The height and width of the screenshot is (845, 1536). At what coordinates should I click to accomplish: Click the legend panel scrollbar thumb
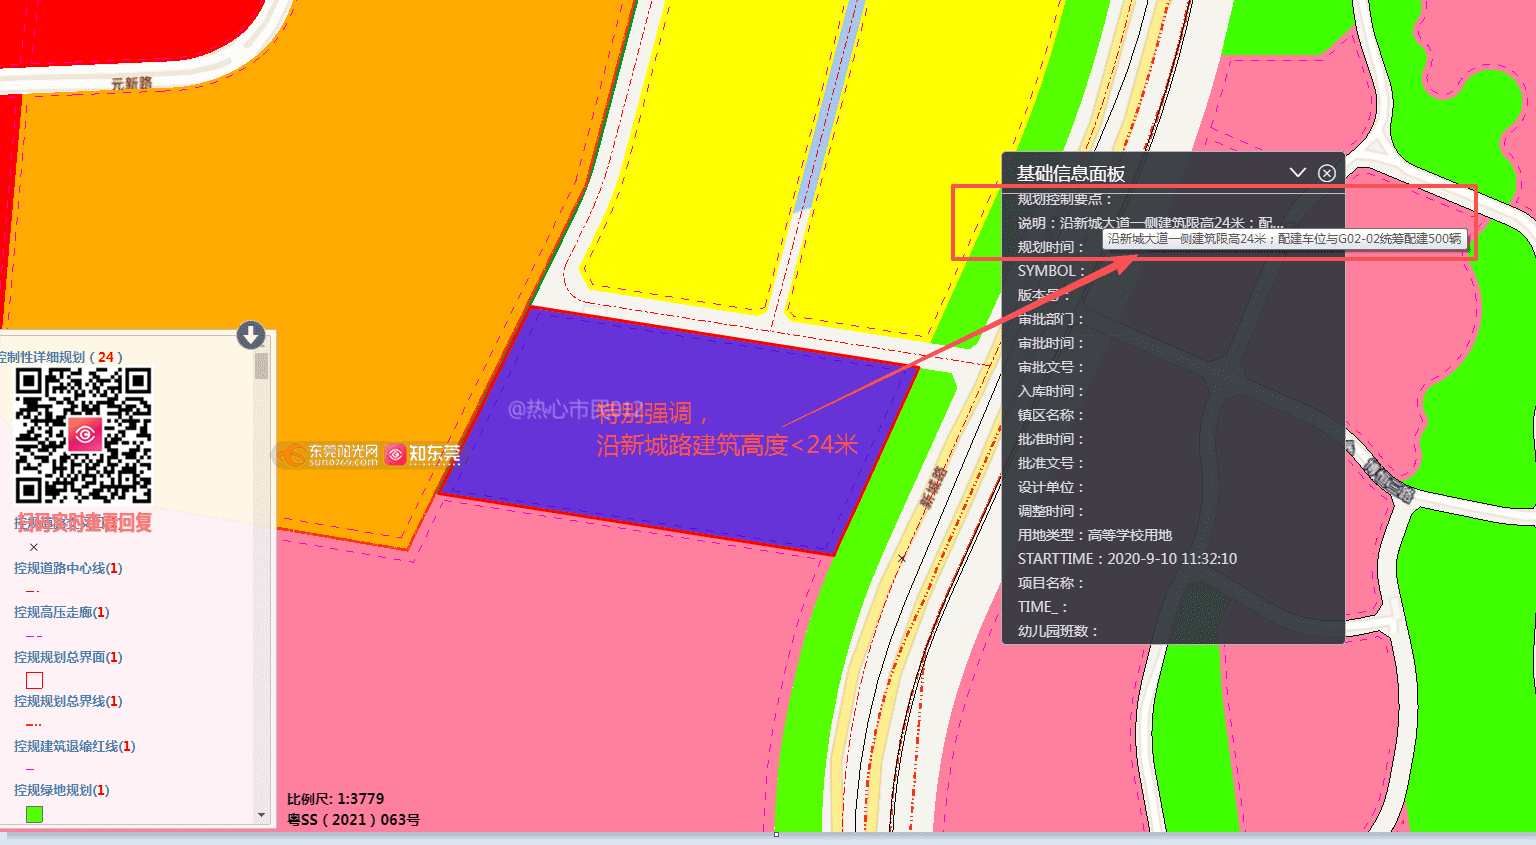261,366
